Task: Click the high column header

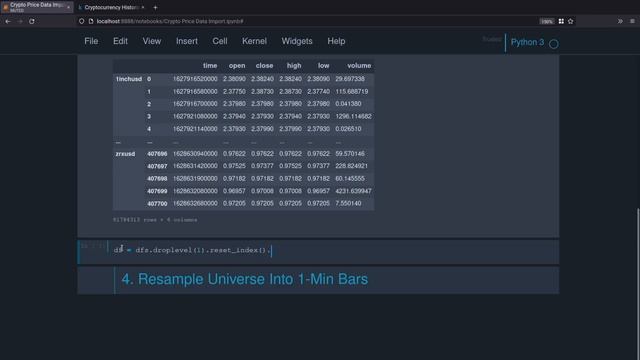Action: click(294, 65)
